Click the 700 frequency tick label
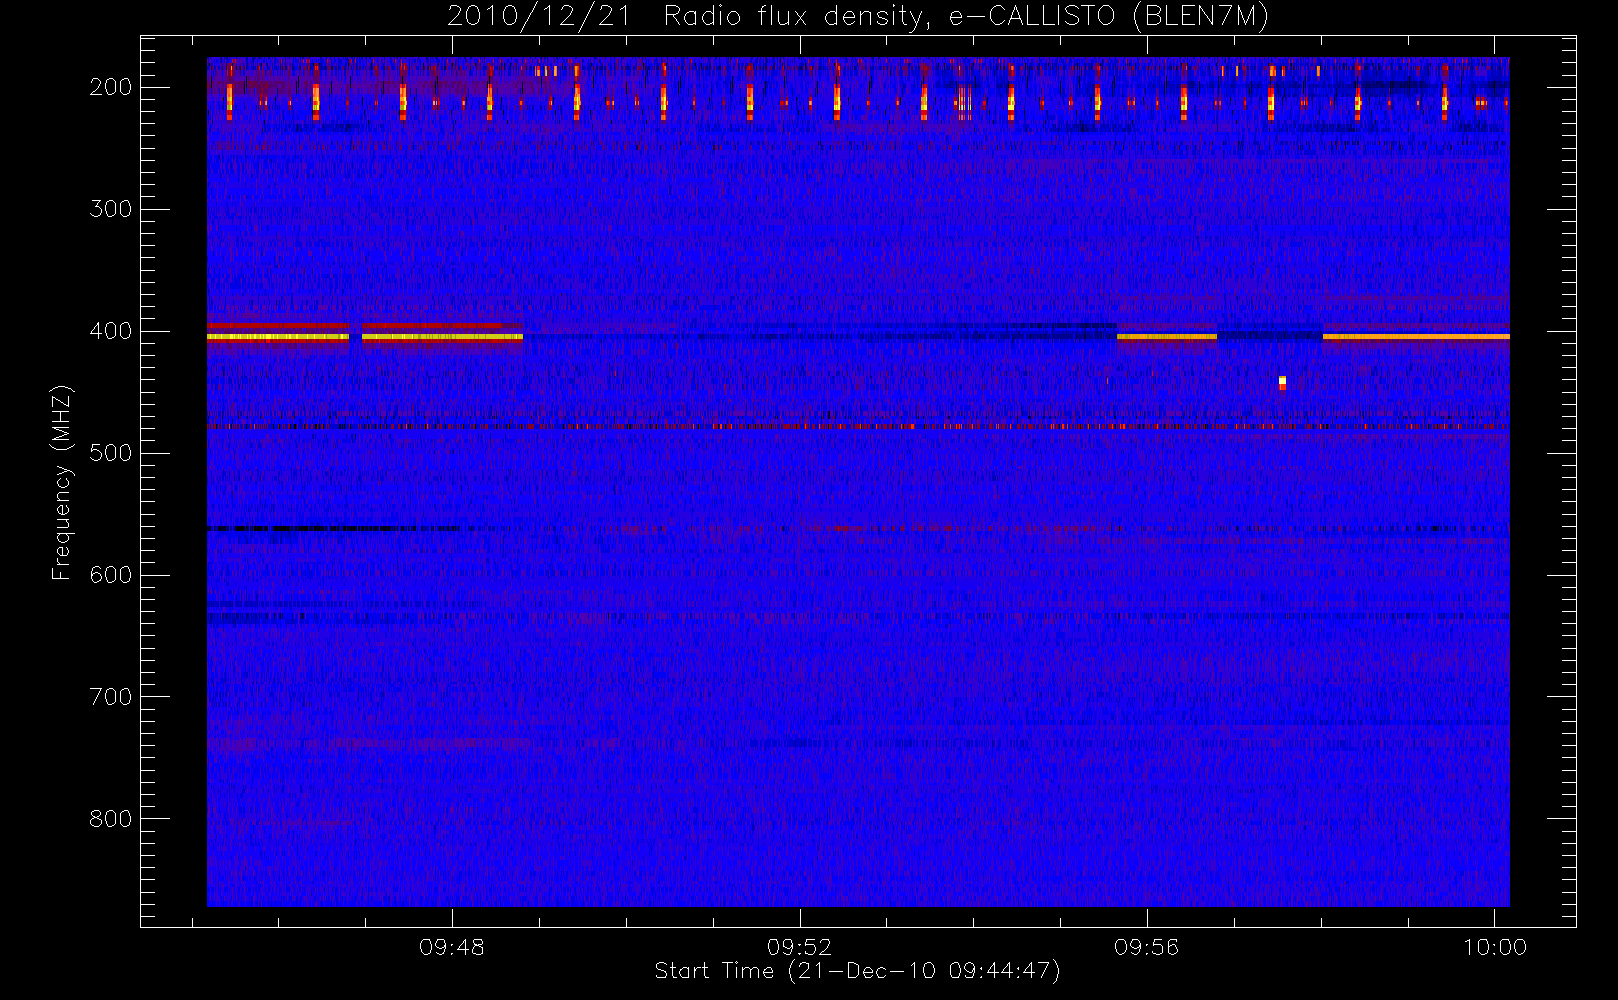The height and width of the screenshot is (1000, 1618). coord(110,697)
